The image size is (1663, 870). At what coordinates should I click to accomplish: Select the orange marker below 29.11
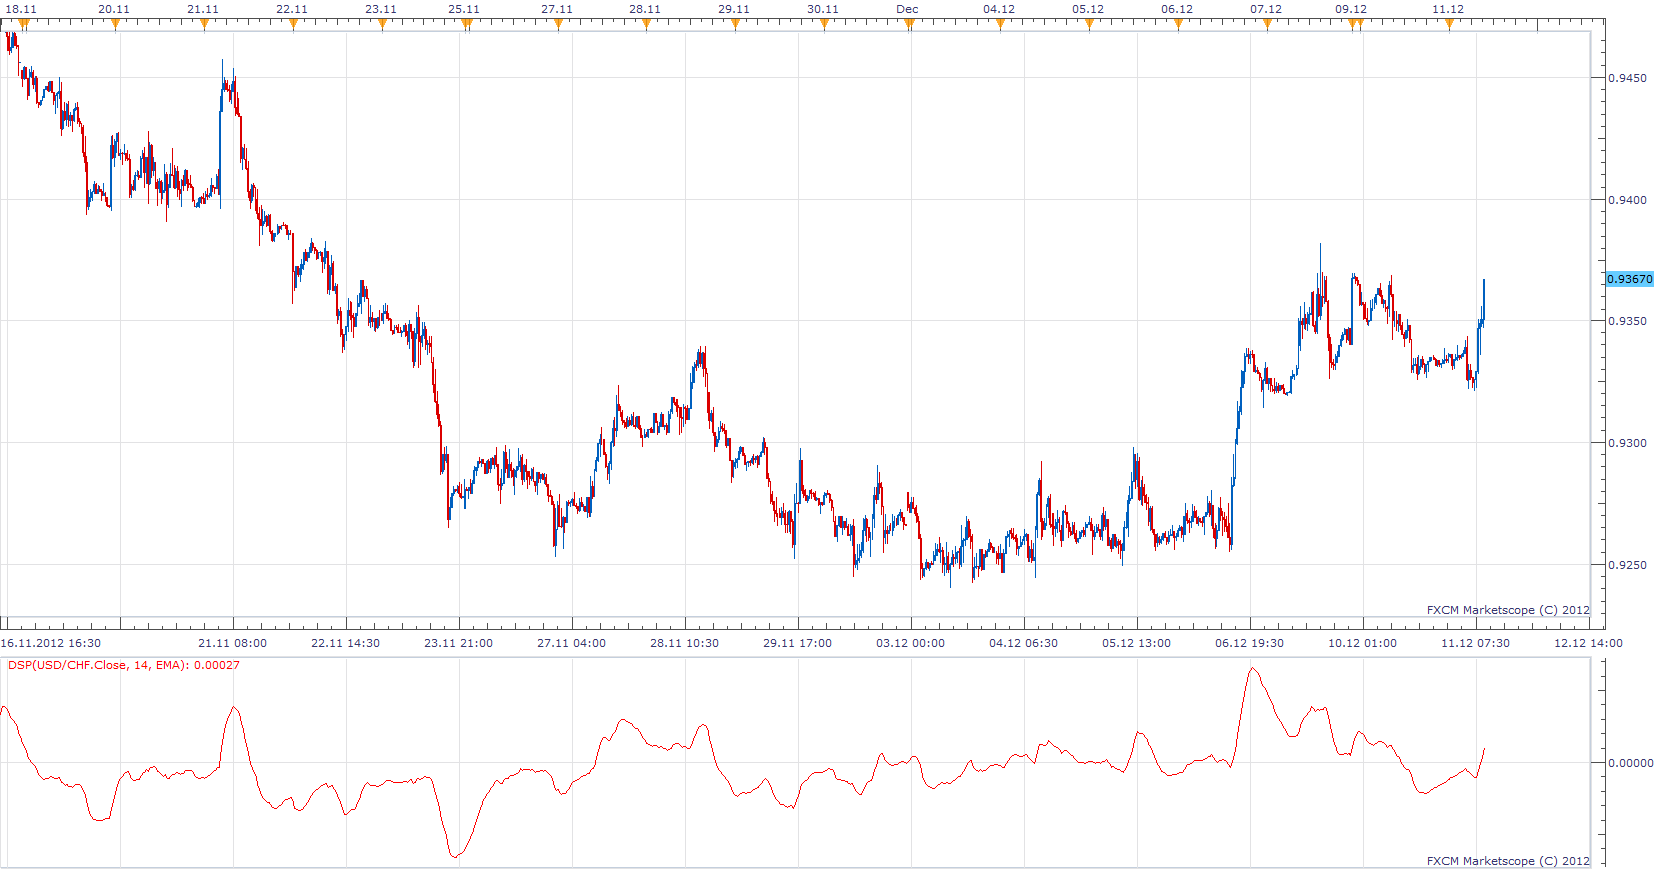point(735,24)
